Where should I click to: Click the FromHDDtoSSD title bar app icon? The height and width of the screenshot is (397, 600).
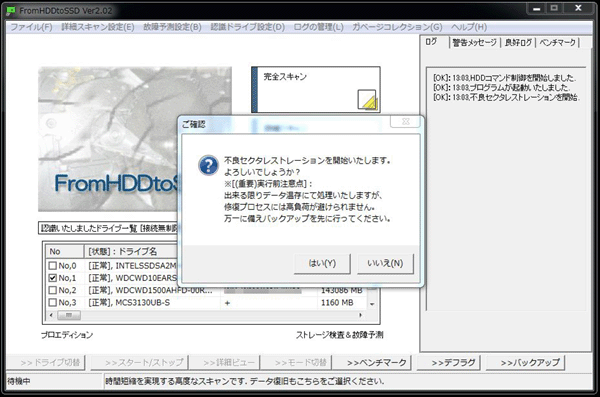pos(11,10)
